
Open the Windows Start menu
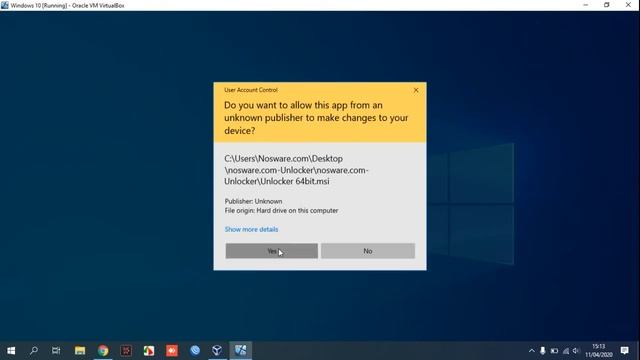[x=11, y=351]
